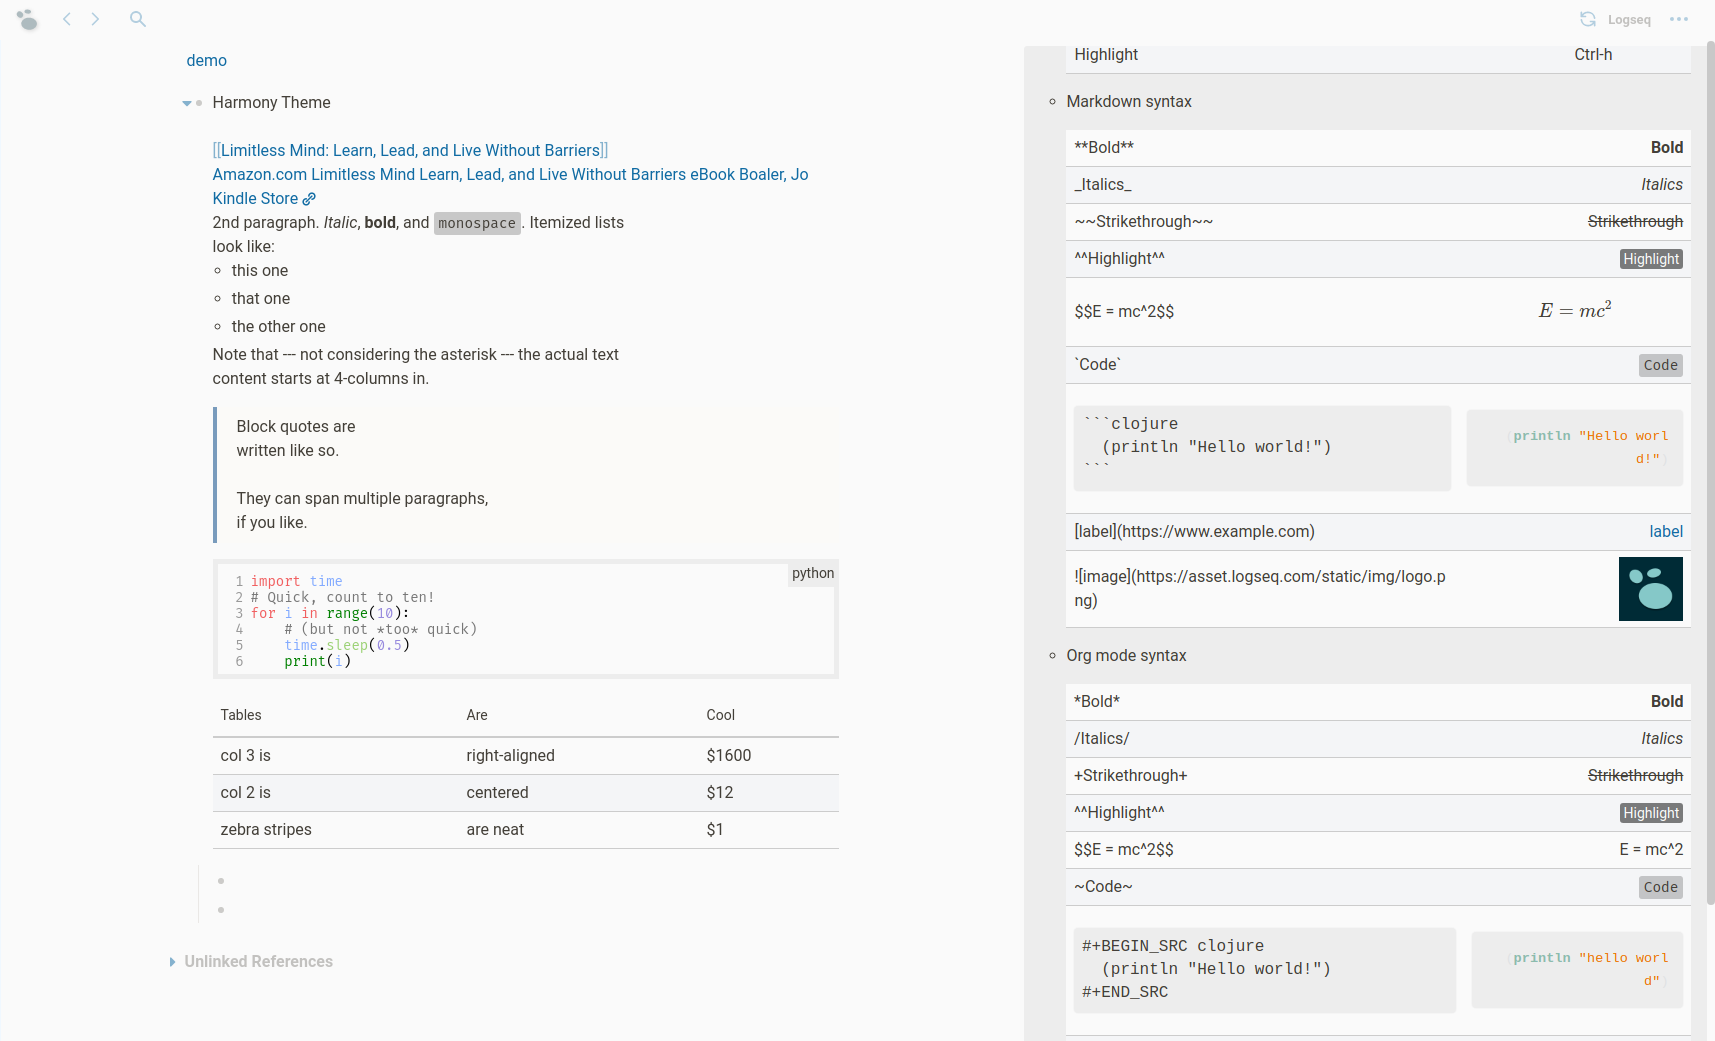Click the Harmony Theme block text

[x=271, y=102]
